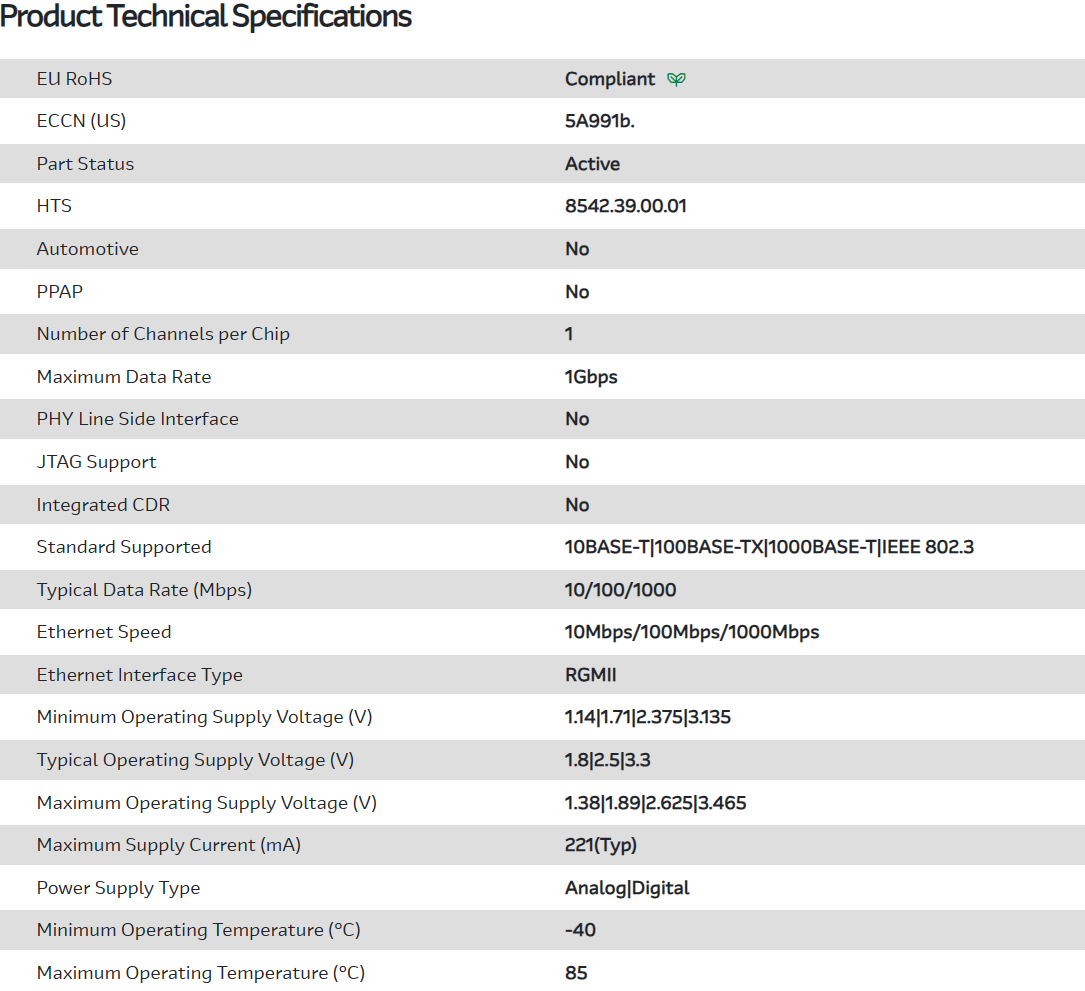
Task: Click the JTAG Support label
Action: pos(97,462)
